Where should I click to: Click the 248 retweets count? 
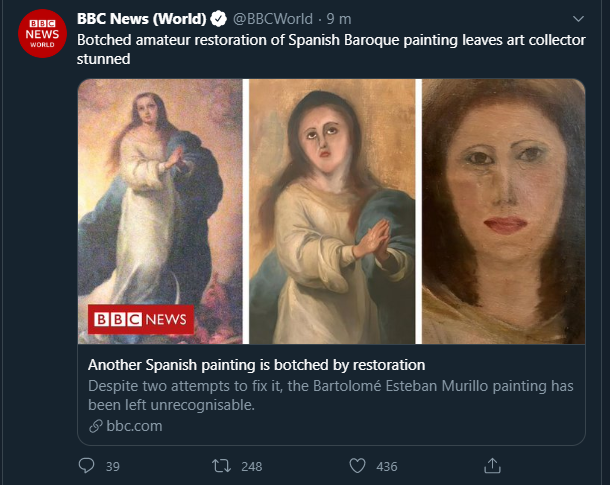tap(251, 466)
